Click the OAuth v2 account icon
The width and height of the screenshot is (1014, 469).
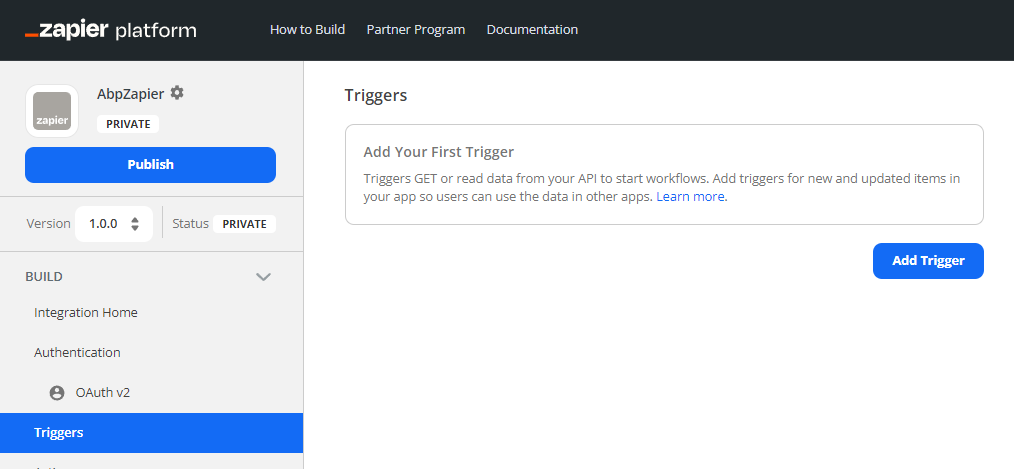57,393
